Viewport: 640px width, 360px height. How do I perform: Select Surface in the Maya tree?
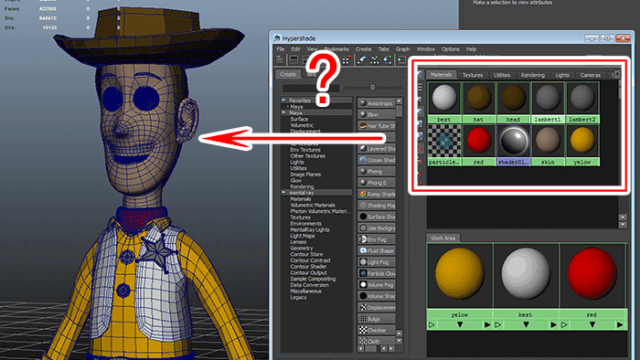[299, 119]
